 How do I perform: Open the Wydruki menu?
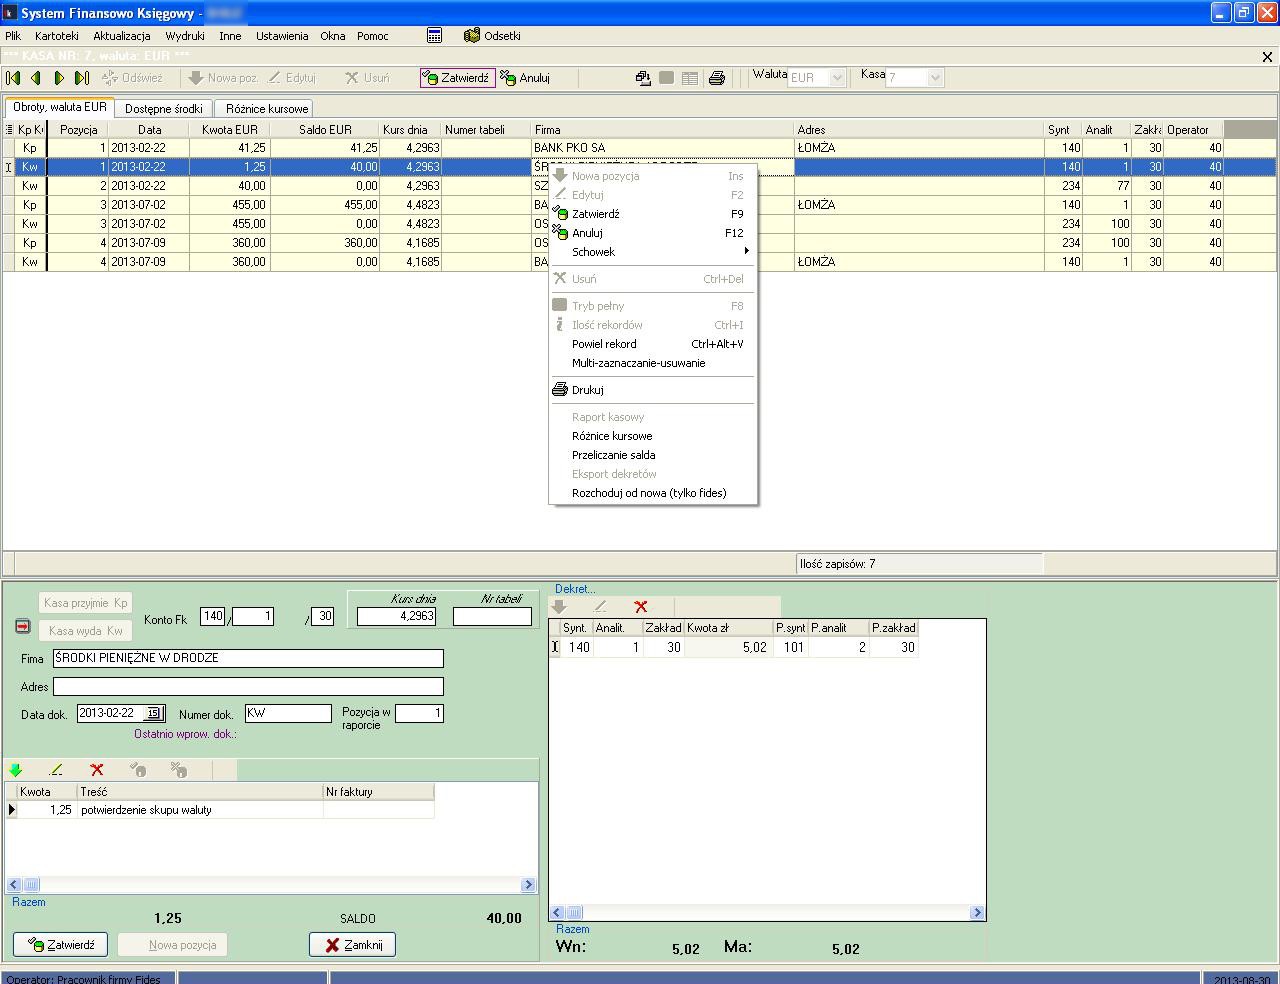[185, 35]
